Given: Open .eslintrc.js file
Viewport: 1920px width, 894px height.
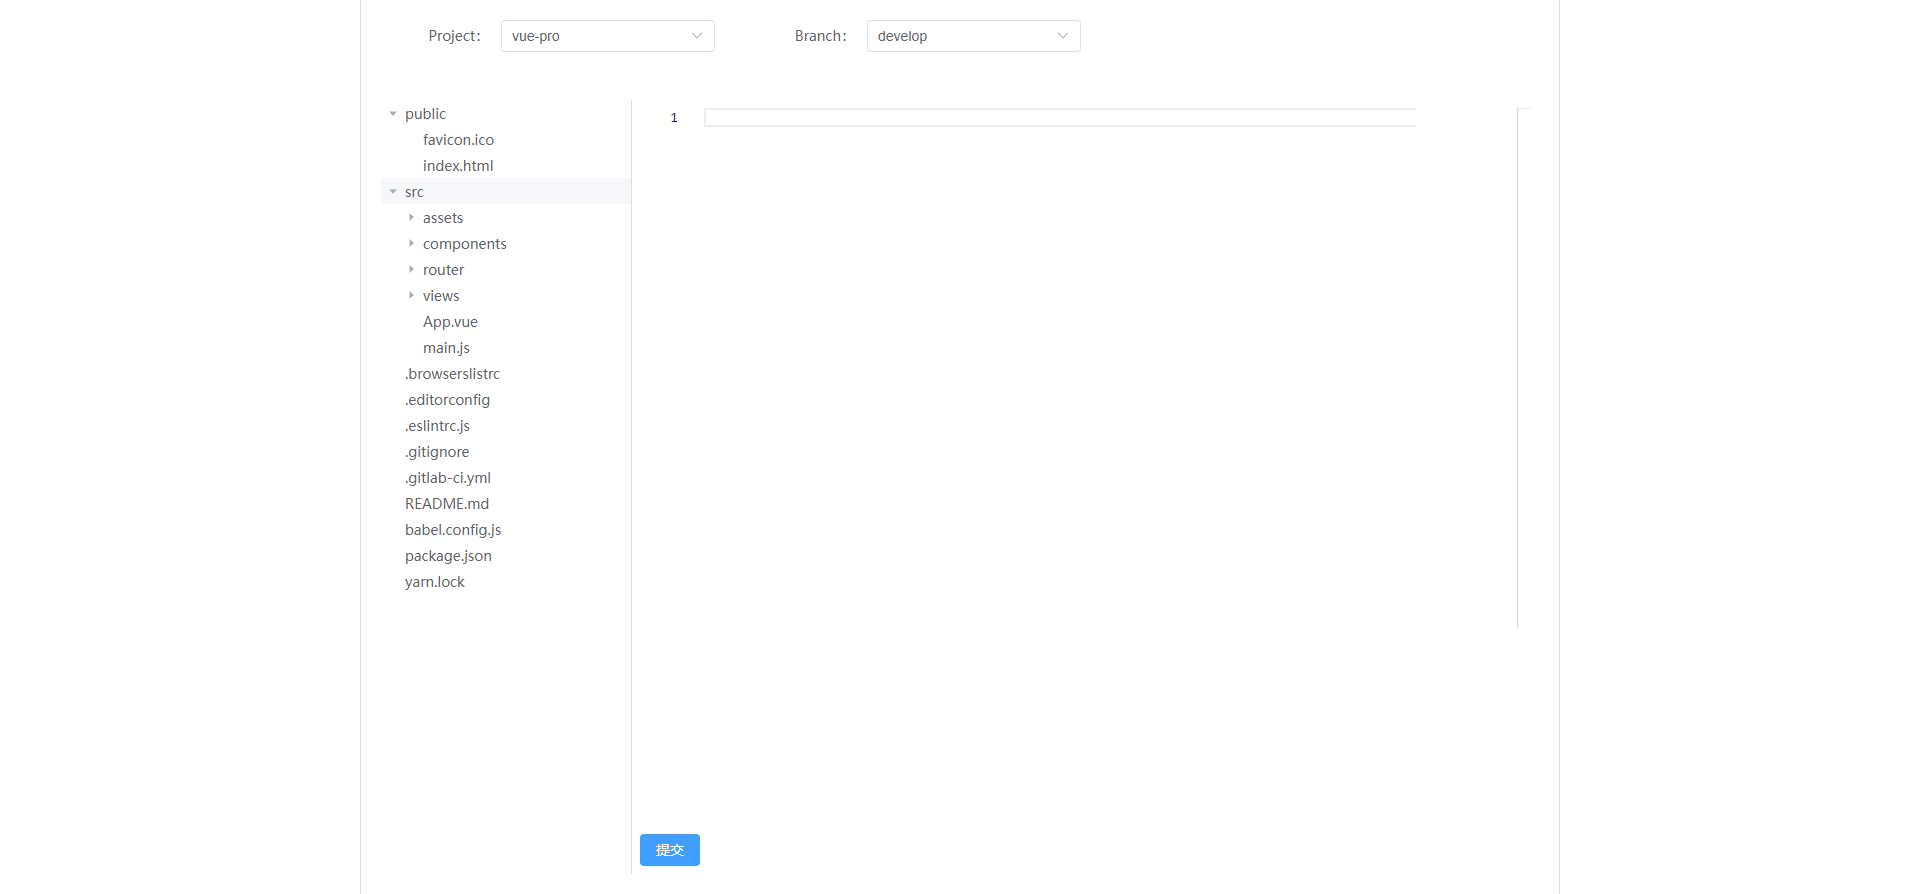Looking at the screenshot, I should click(x=437, y=426).
